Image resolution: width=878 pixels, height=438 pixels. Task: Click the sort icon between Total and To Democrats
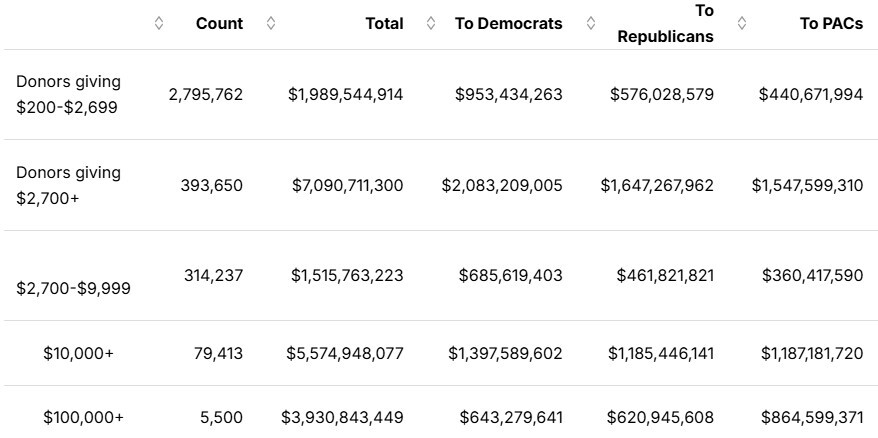431,23
